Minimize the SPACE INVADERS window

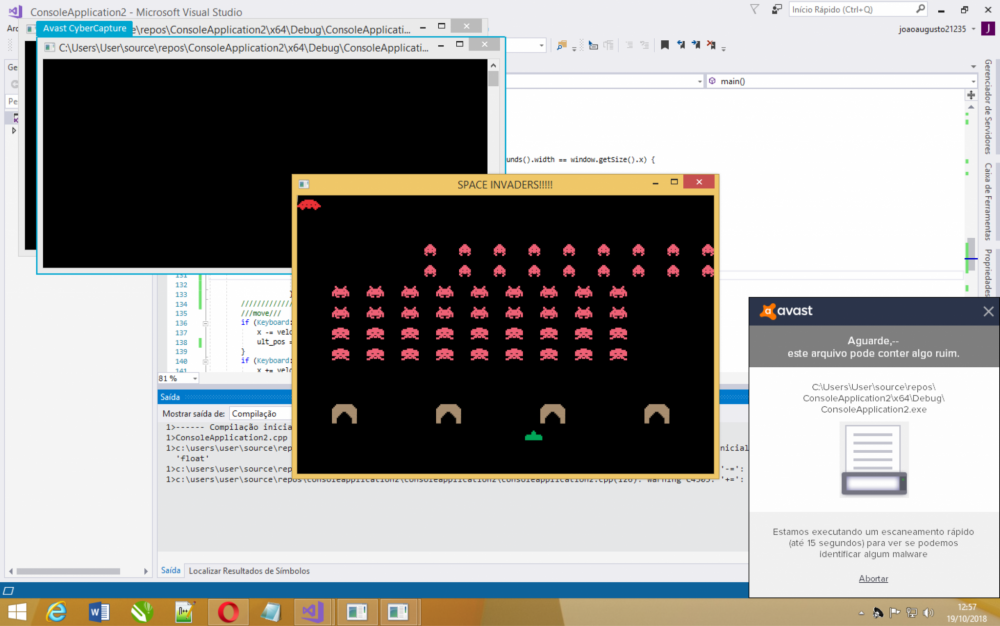655,183
